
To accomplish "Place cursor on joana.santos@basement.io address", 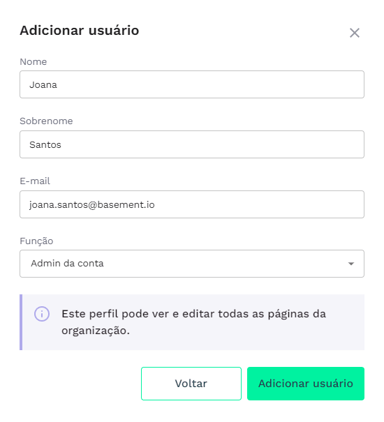I will pos(92,205).
